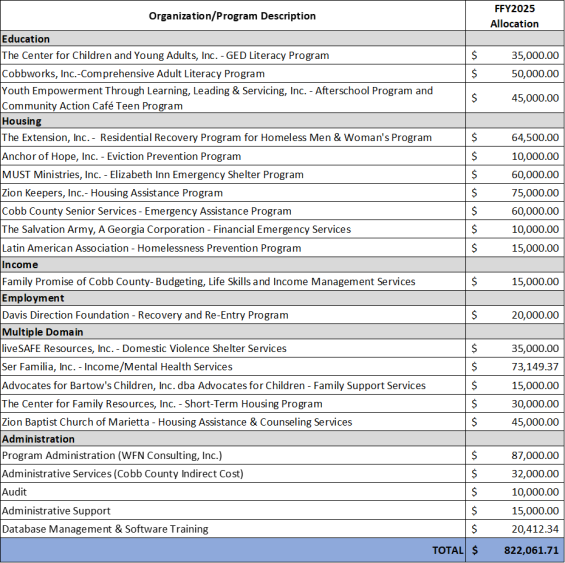Click the 64,500.00 allocation value
The height and width of the screenshot is (563, 565).
tap(535, 137)
